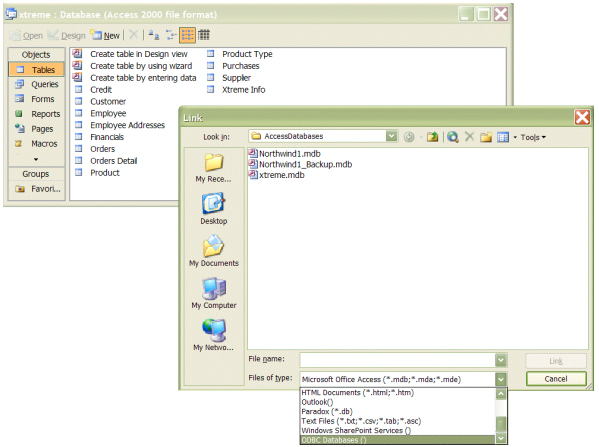Image resolution: width=599 pixels, height=447 pixels.
Task: Open Search the Web icon in Link dialog
Action: point(453,136)
